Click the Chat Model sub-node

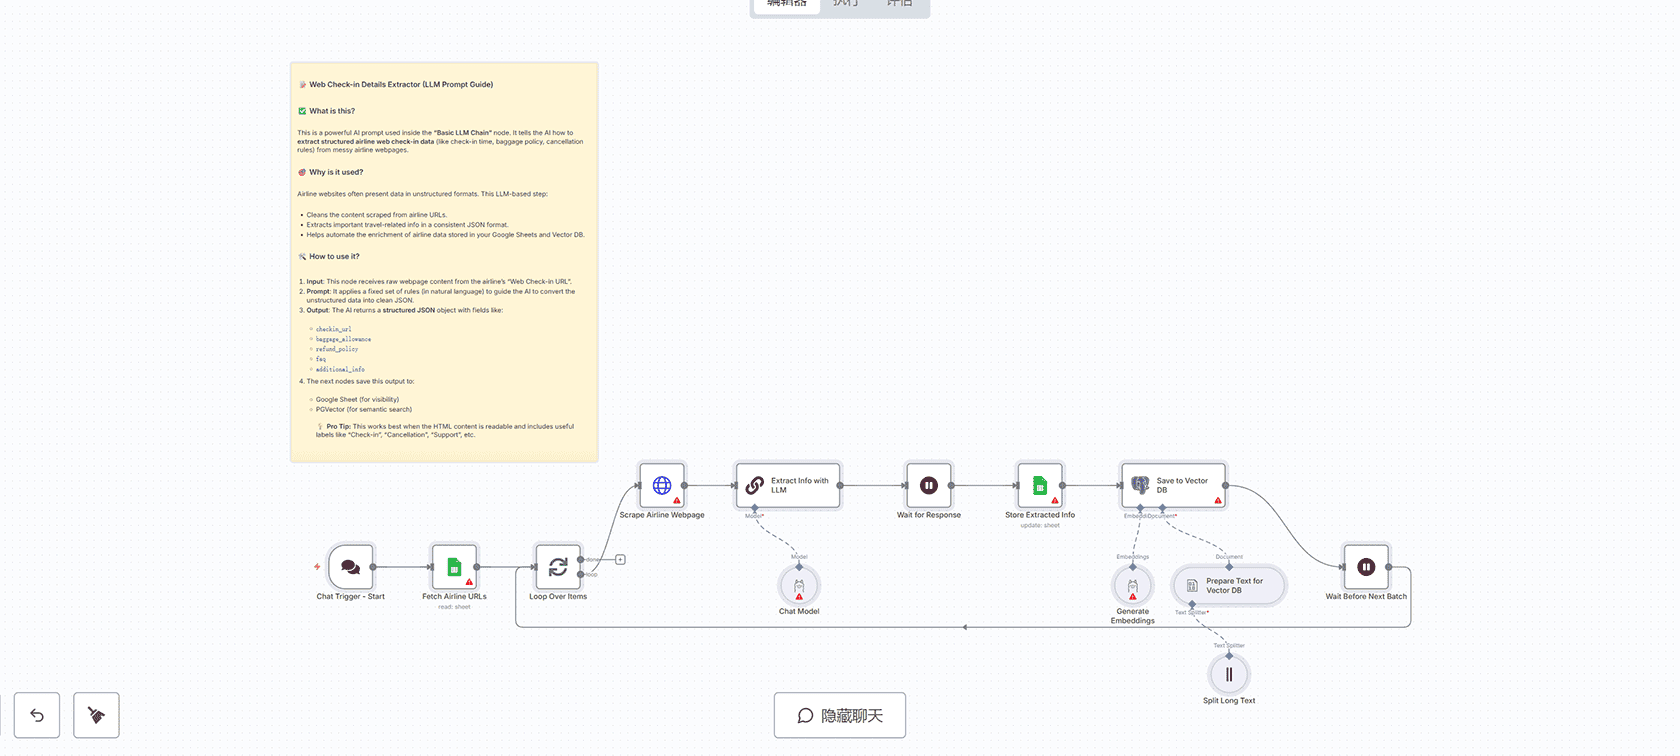coord(799,586)
